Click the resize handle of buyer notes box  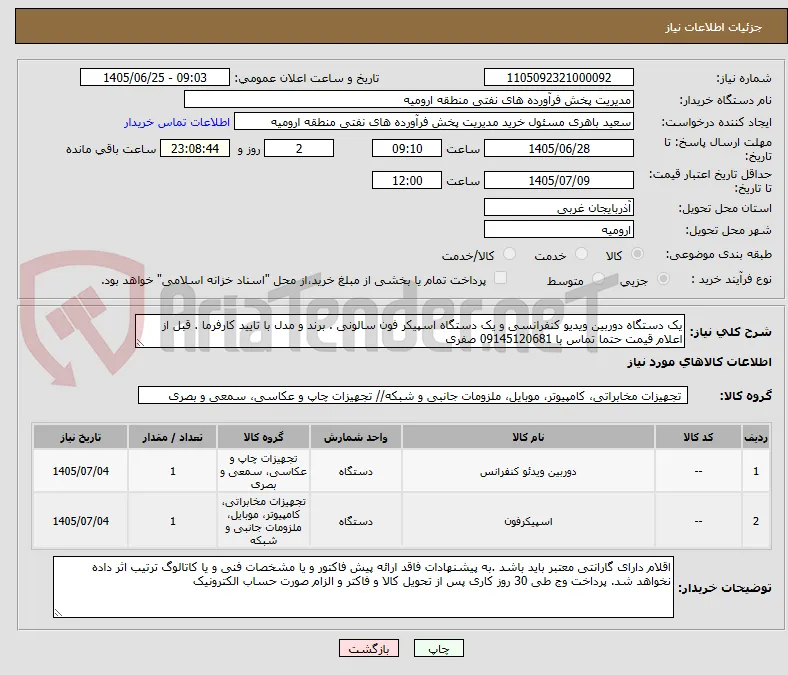59,612
